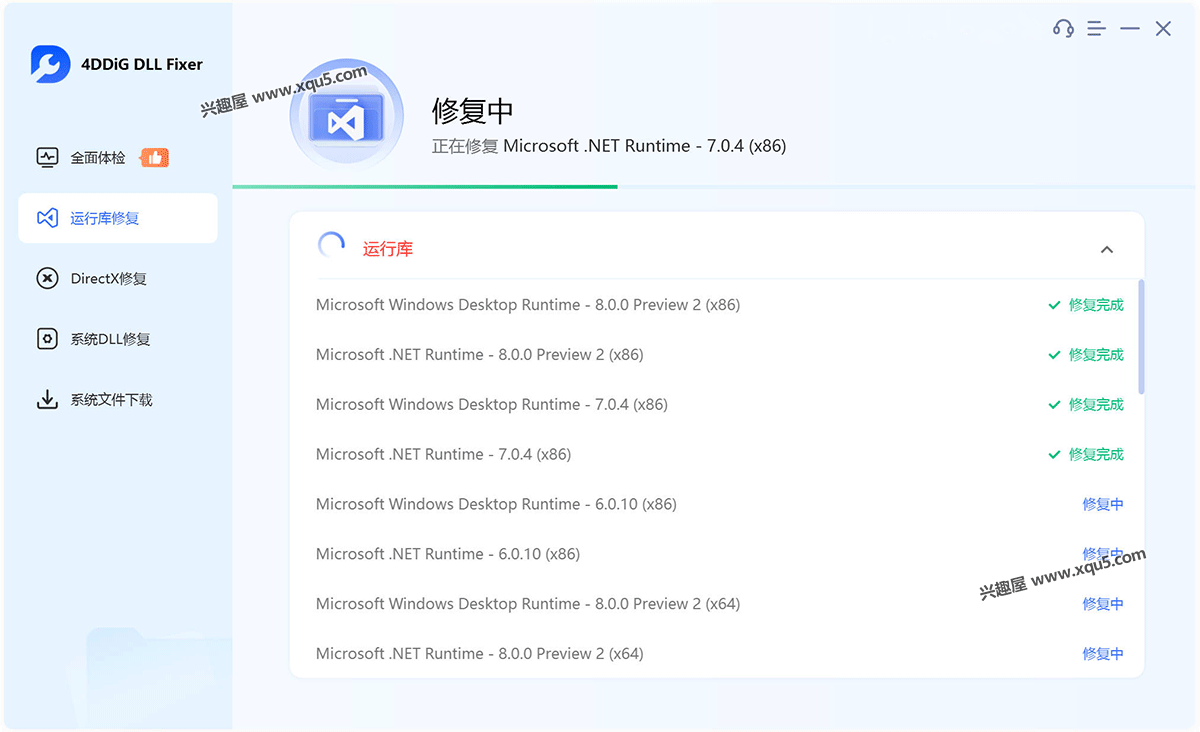Click the DirectX修复 X circle icon
1200x732 pixels.
coord(47,279)
